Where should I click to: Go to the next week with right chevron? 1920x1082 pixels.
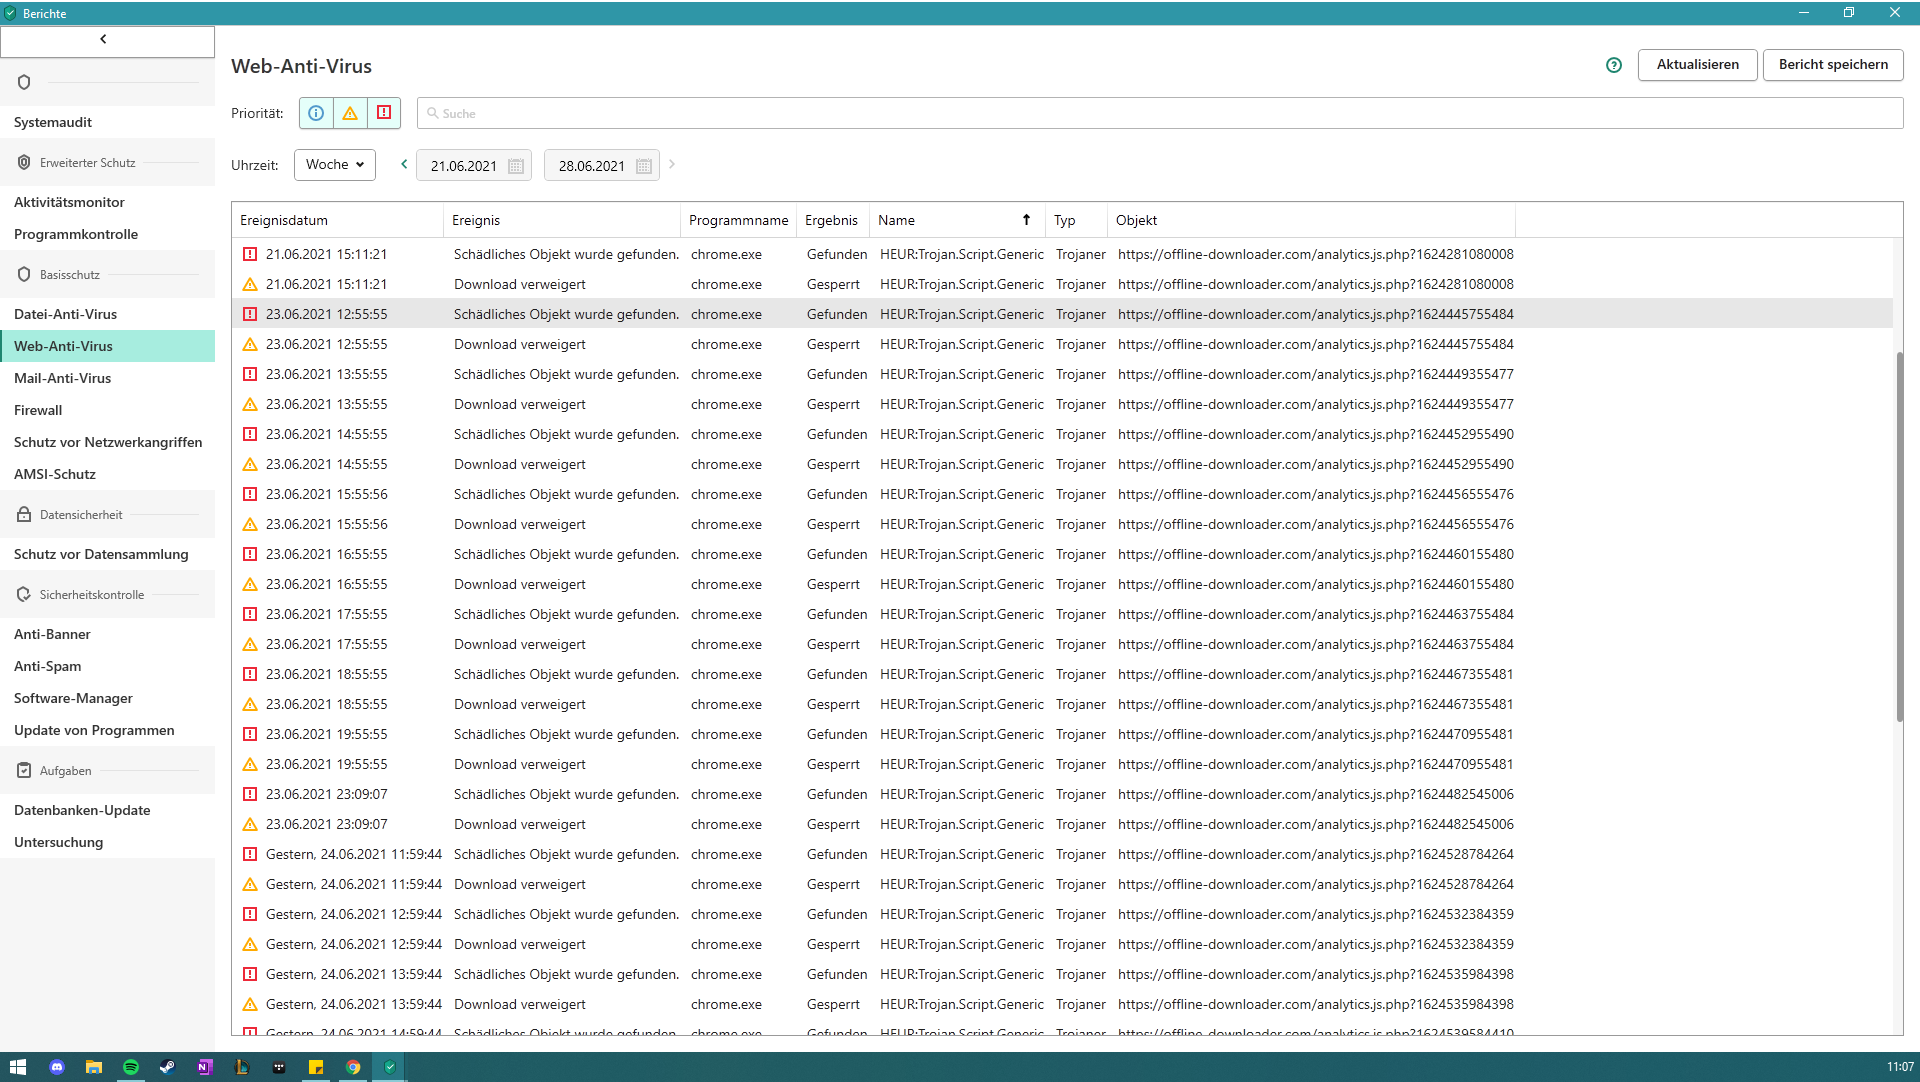(672, 164)
